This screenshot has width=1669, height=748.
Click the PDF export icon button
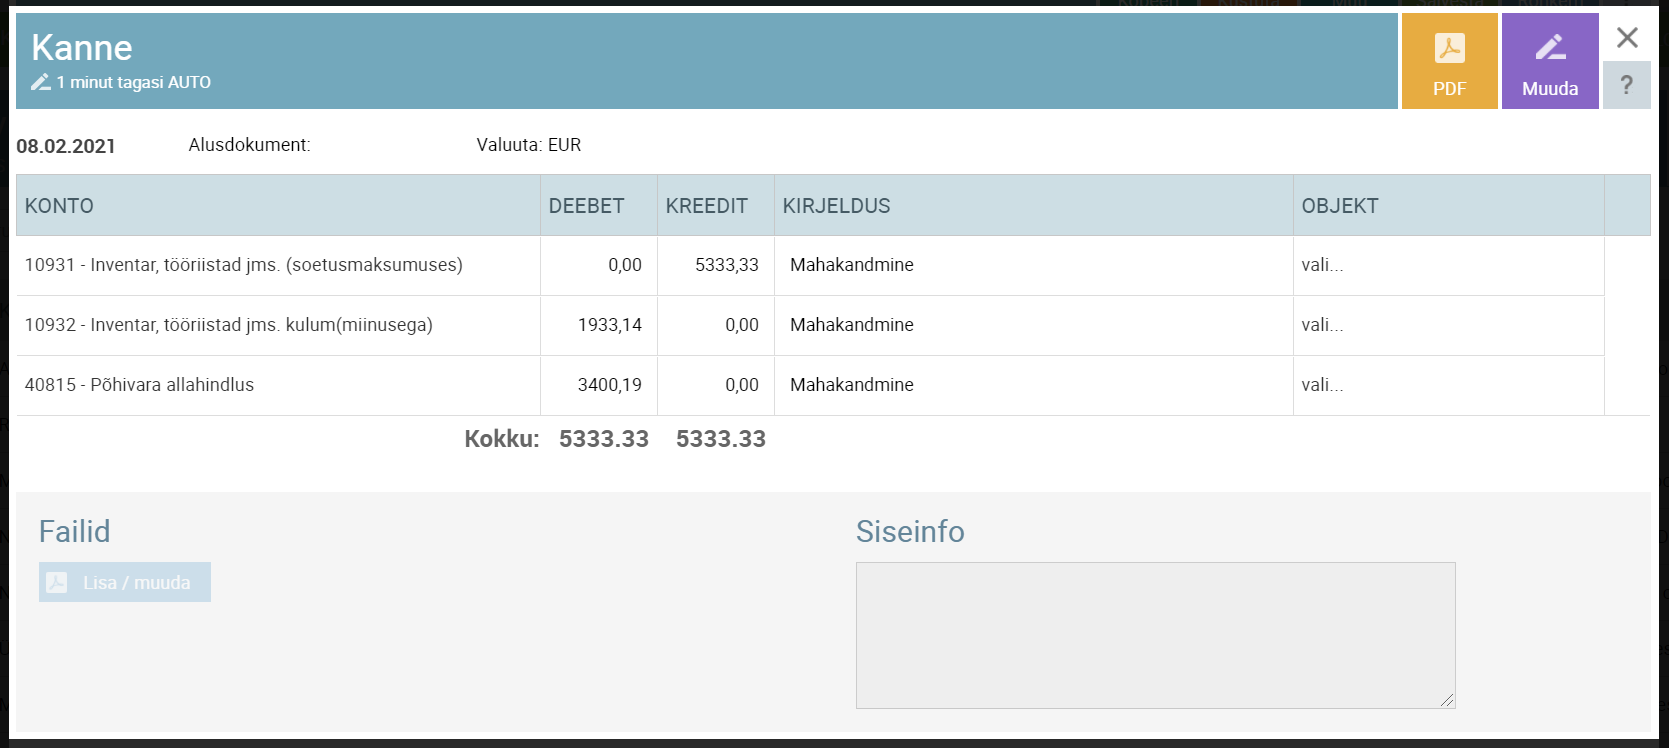tap(1449, 62)
